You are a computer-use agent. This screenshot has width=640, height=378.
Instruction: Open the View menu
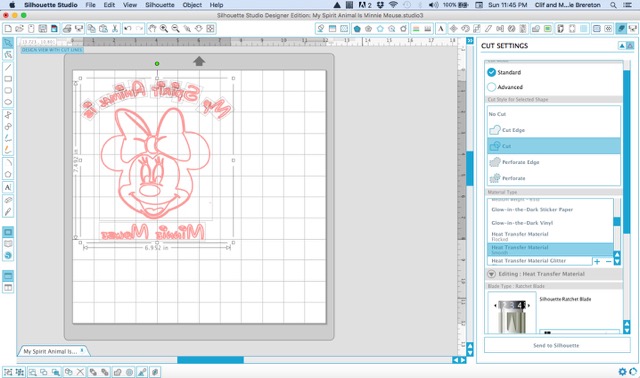(x=130, y=5)
